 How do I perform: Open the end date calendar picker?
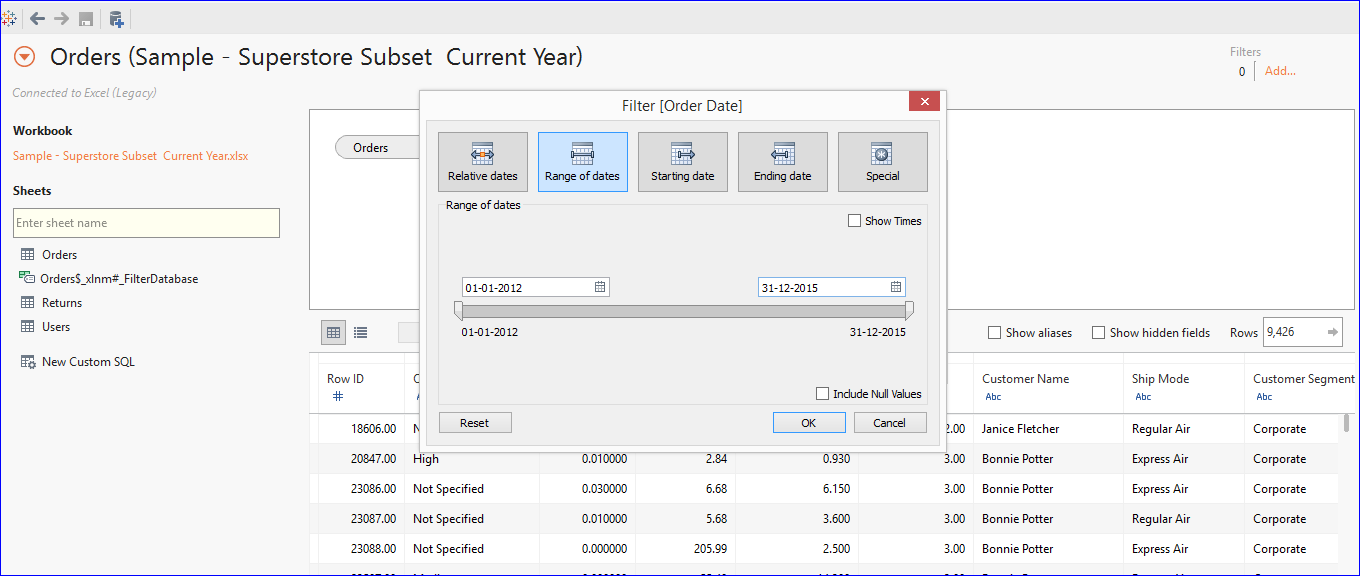895,286
